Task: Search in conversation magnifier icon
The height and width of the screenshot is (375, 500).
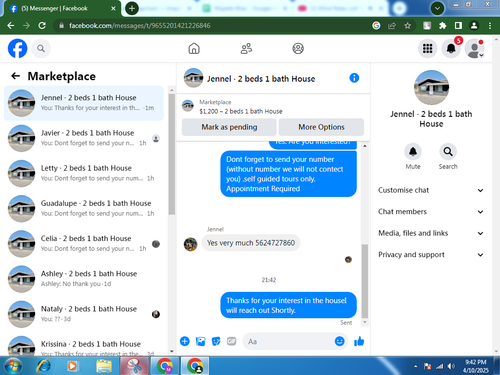Action: pyautogui.click(x=448, y=152)
